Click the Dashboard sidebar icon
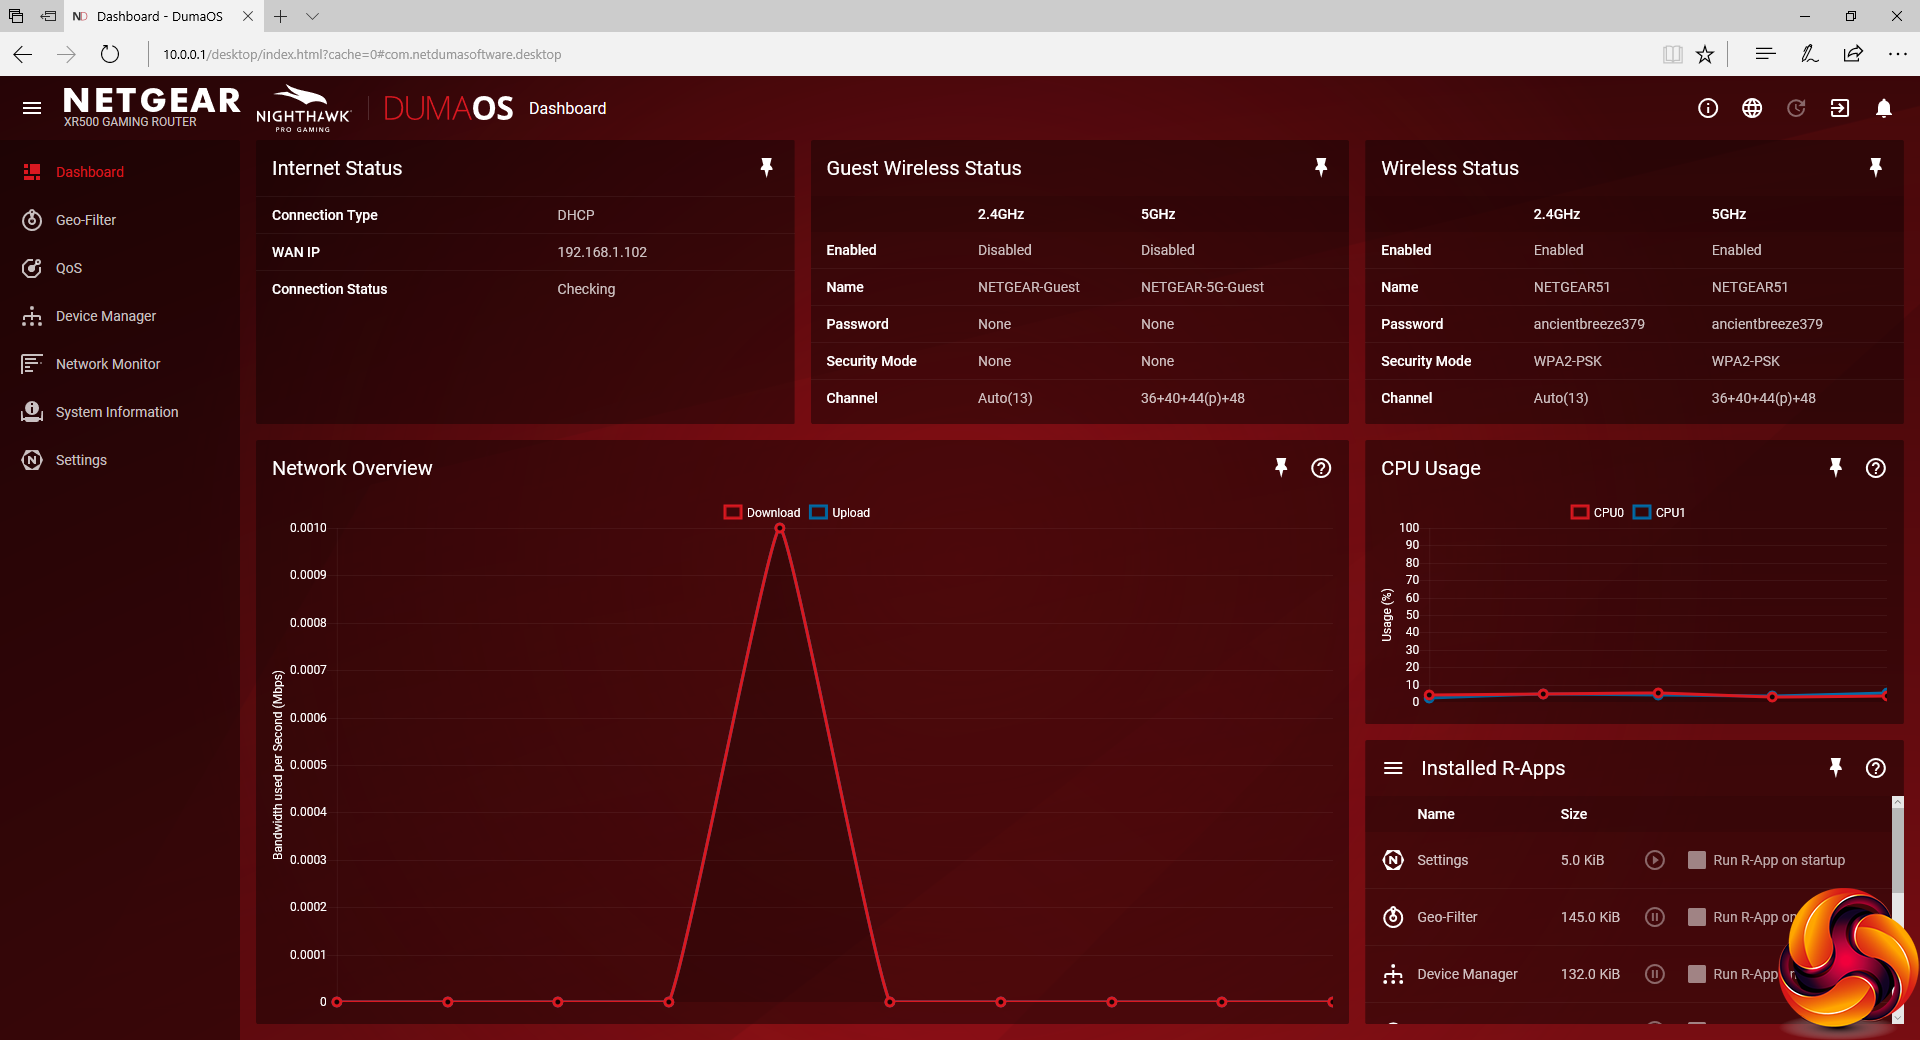 tap(32, 172)
